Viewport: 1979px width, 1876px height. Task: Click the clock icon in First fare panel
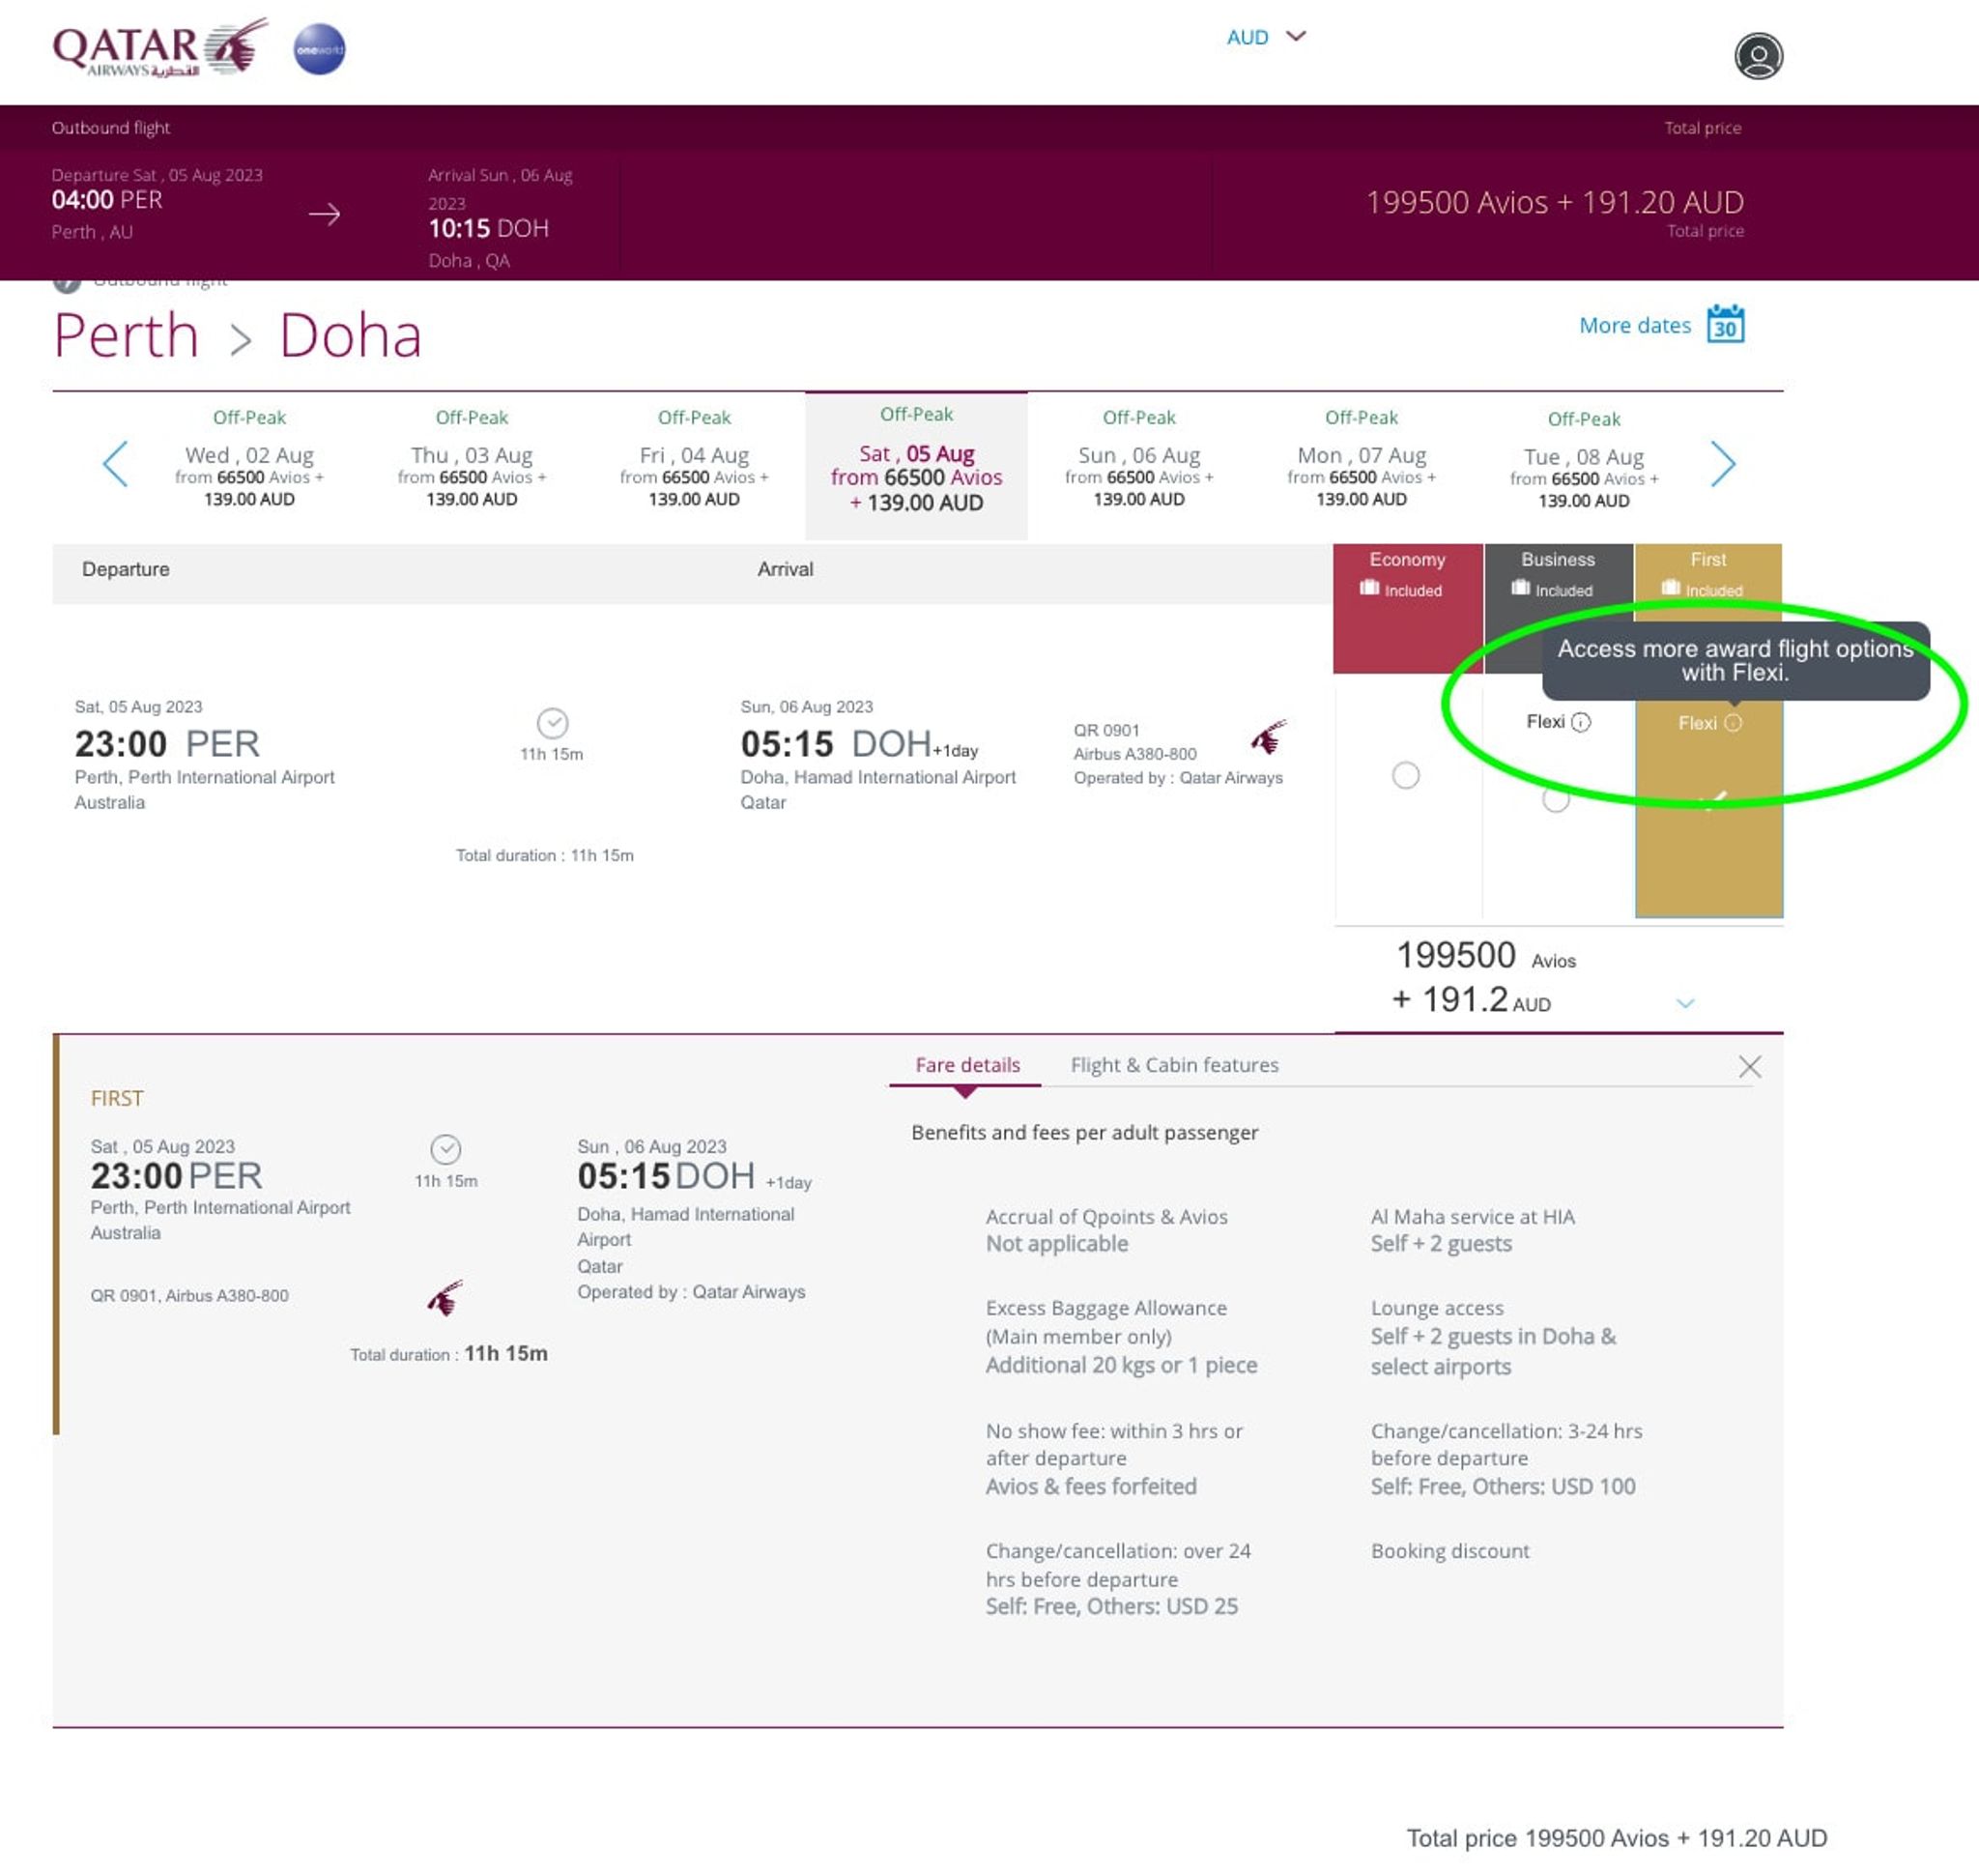[445, 1149]
